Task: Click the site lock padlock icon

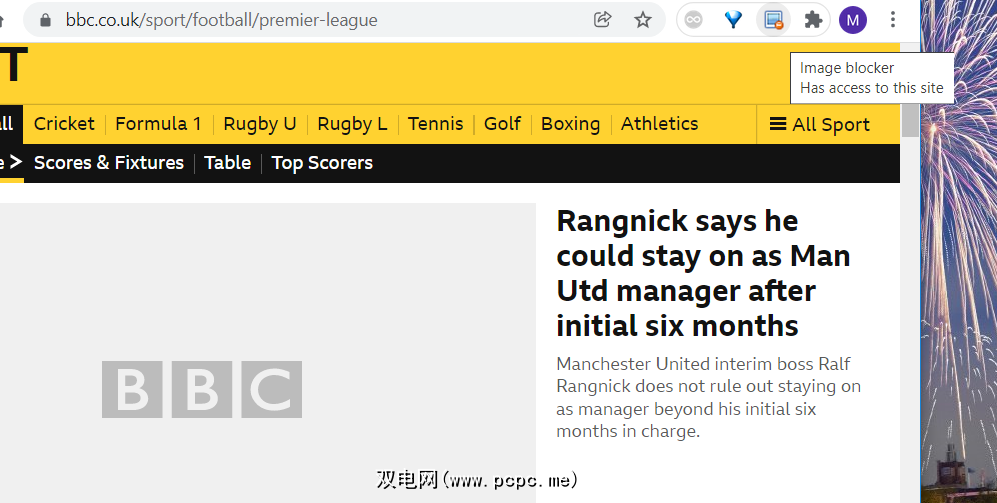Action: [45, 20]
